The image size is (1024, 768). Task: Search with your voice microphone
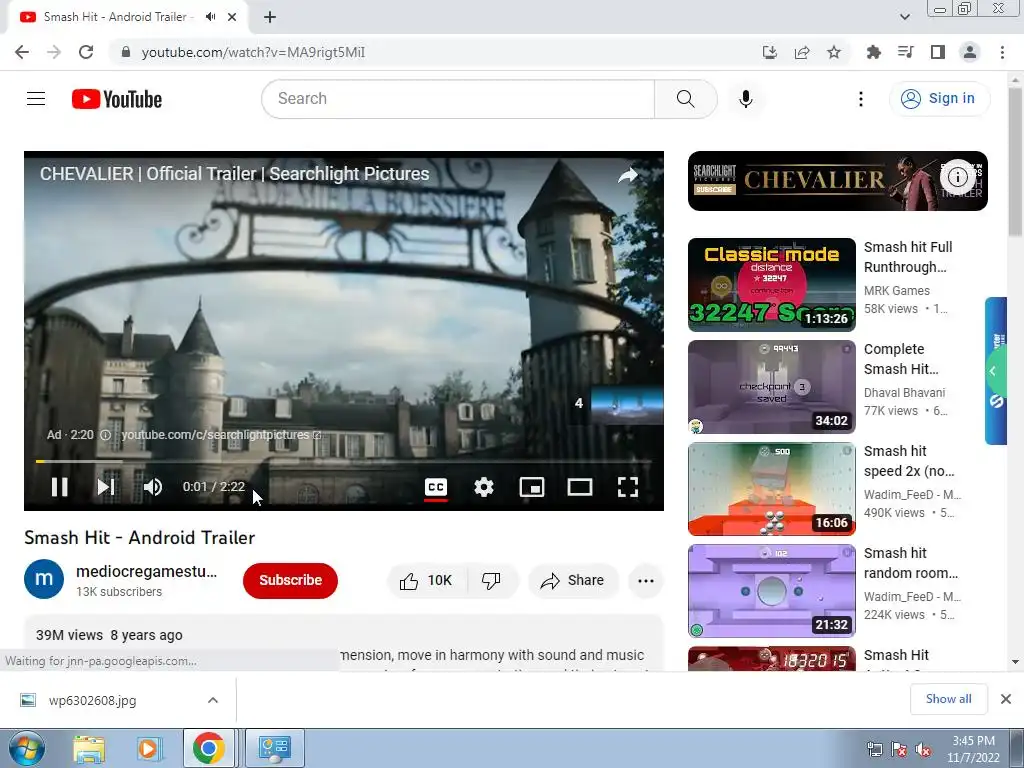coord(746,99)
